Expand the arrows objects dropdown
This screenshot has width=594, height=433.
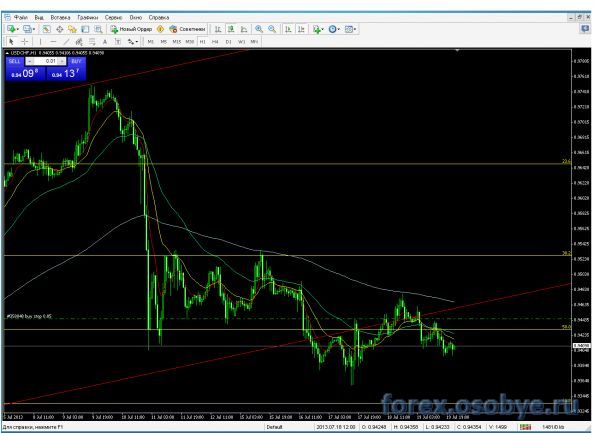(x=137, y=41)
